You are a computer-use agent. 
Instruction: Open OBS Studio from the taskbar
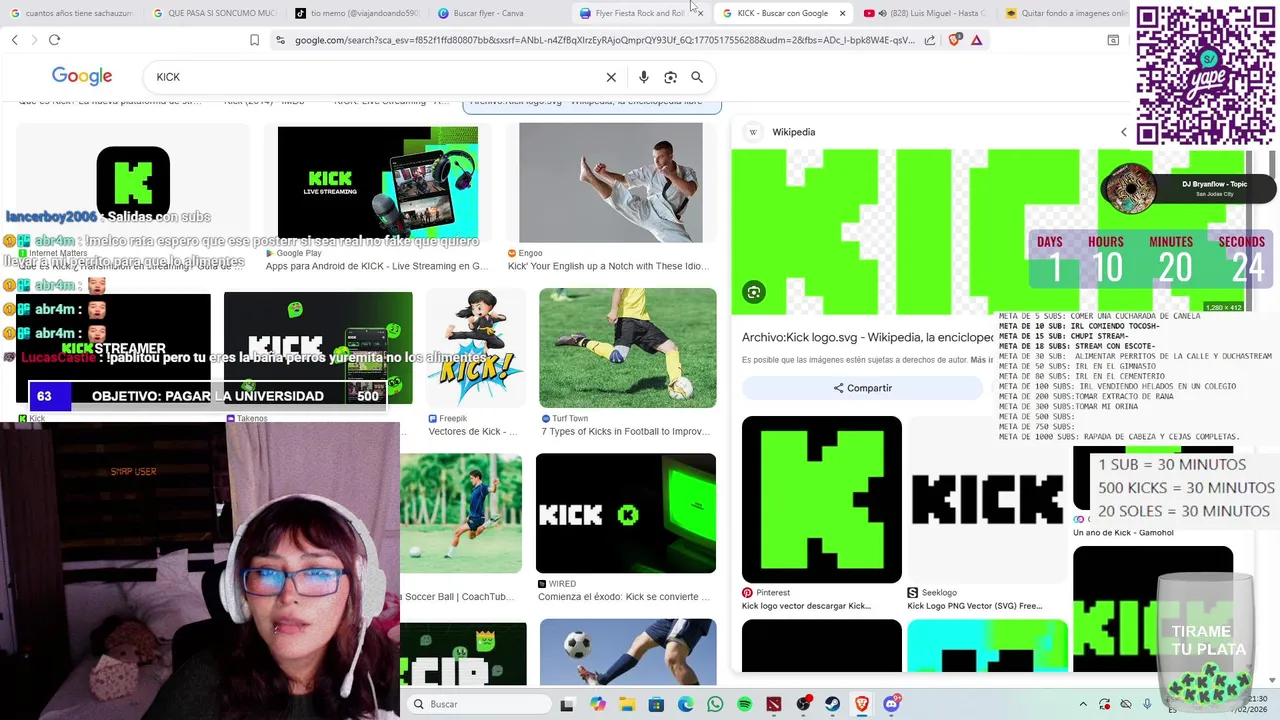[x=803, y=704]
